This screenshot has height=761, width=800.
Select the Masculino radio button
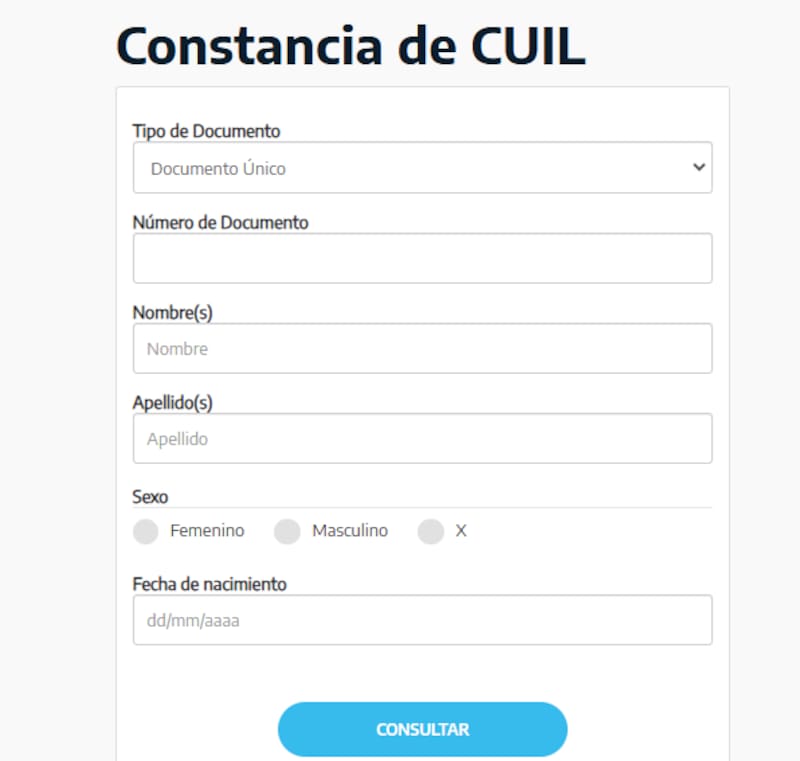point(287,532)
